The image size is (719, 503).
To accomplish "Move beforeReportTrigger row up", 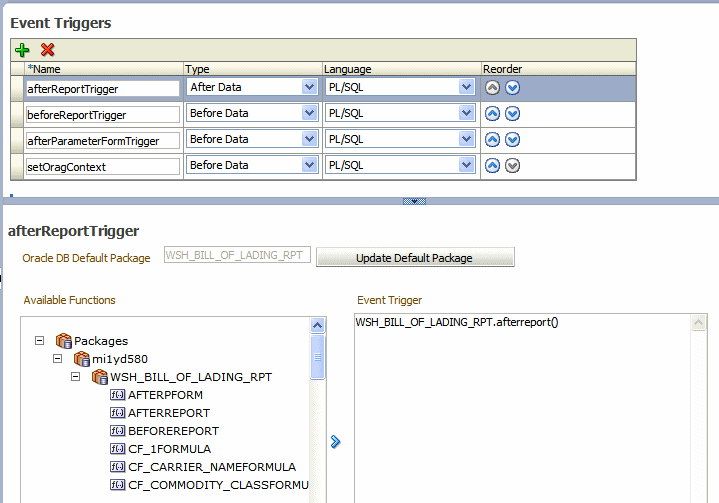I will pyautogui.click(x=492, y=114).
